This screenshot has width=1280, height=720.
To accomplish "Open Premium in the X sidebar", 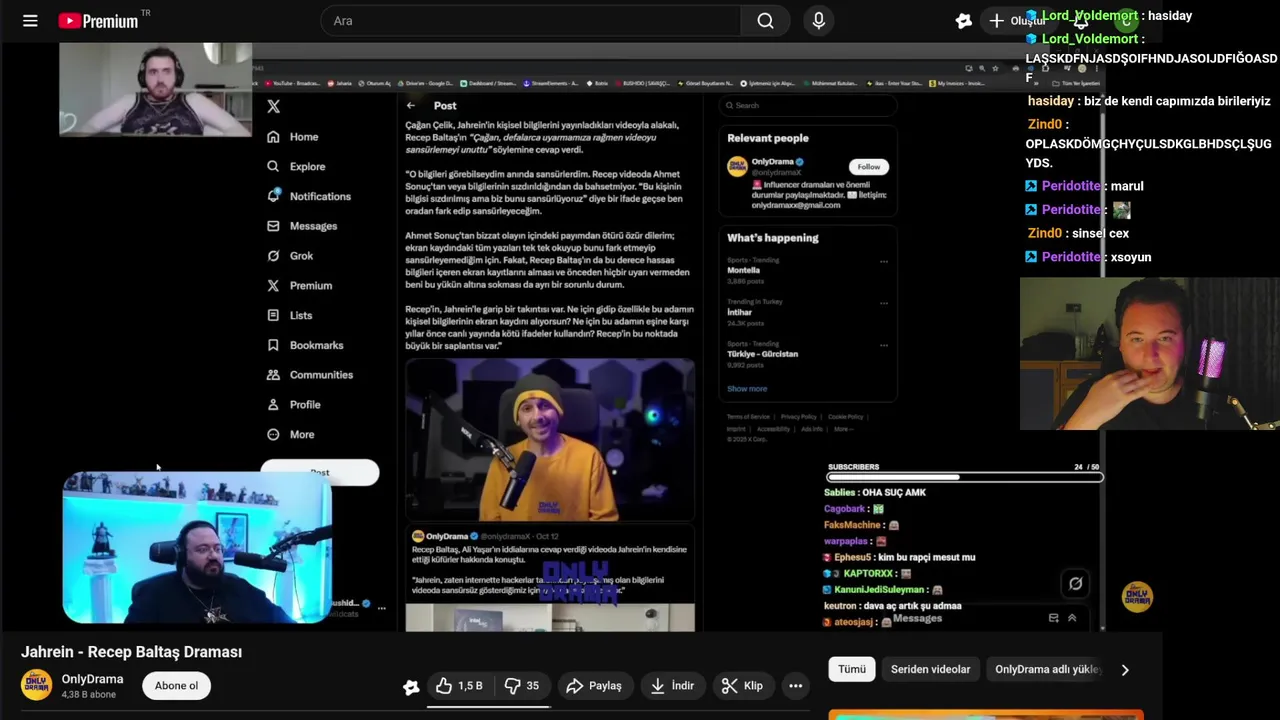I will click(299, 286).
